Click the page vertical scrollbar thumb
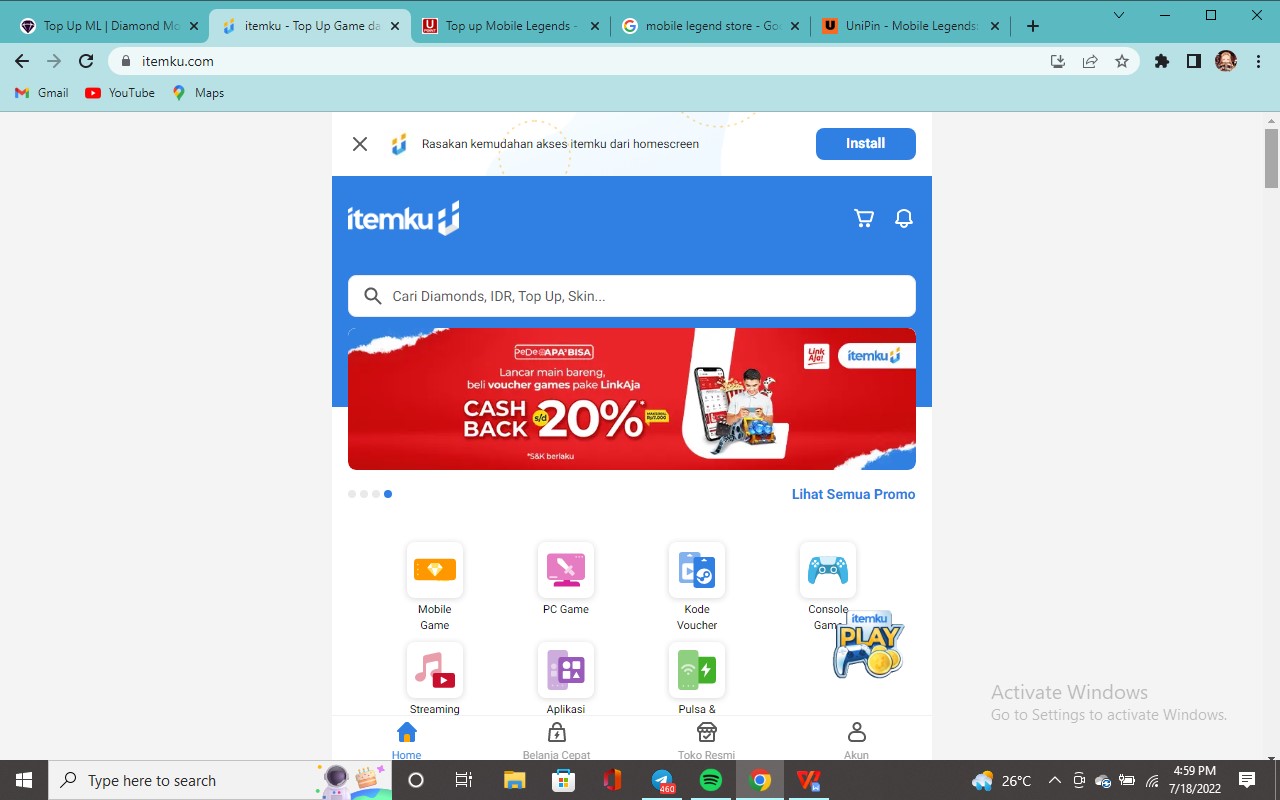The height and width of the screenshot is (800, 1280). coord(1271,158)
